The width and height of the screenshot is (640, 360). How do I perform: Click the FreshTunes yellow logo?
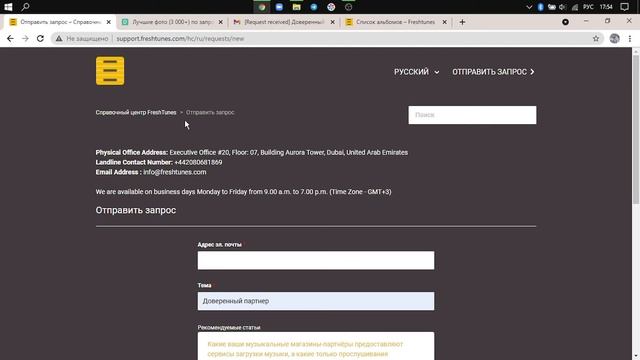110,71
